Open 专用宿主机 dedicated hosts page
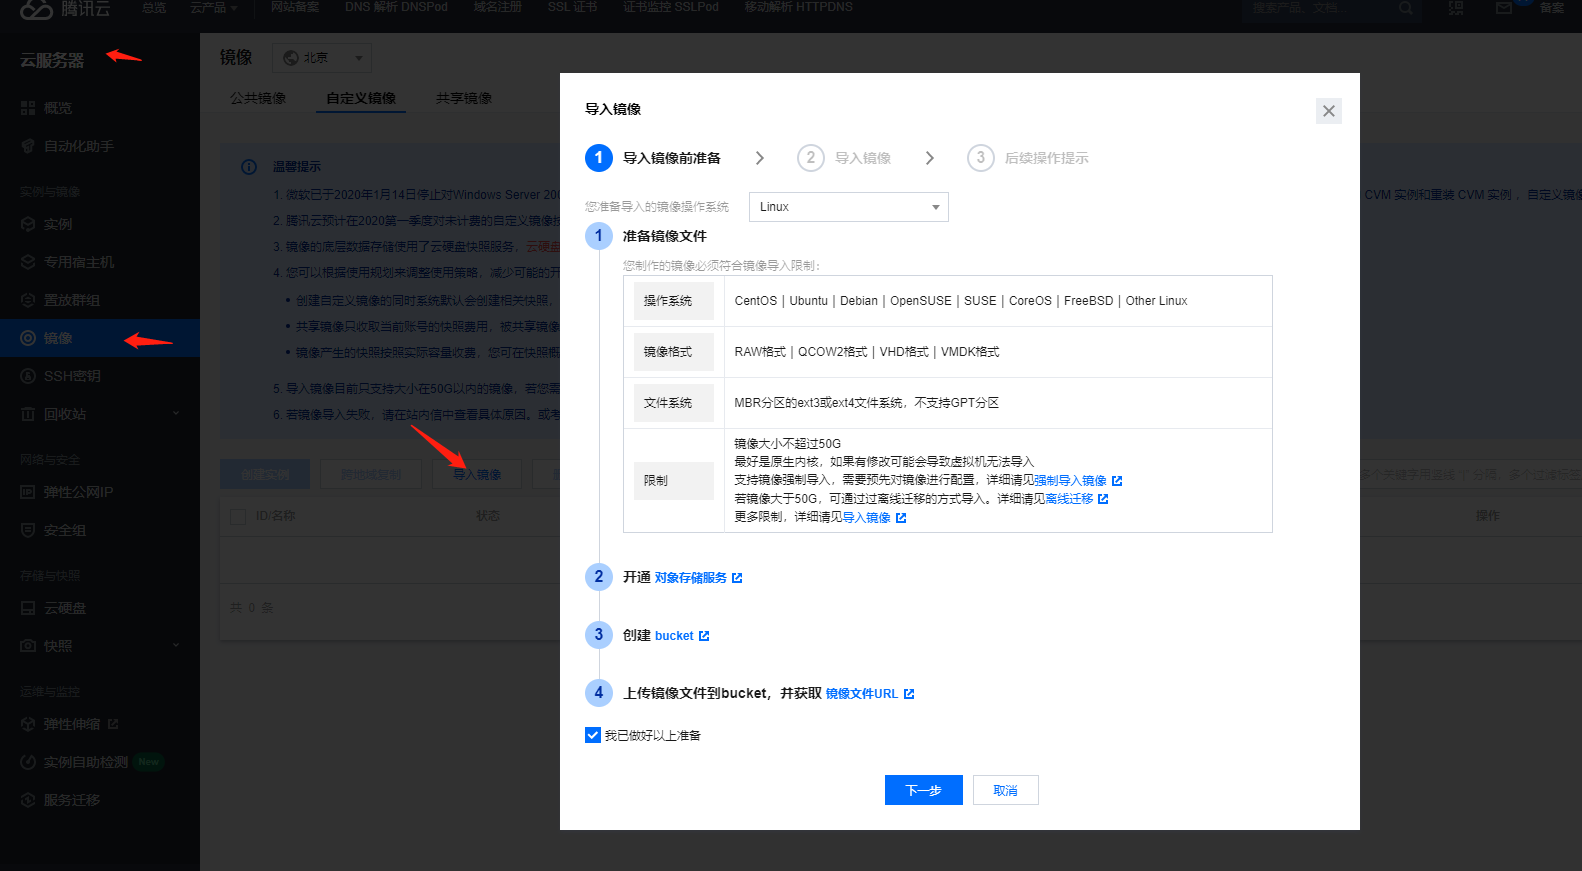Image resolution: width=1582 pixels, height=871 pixels. (78, 262)
